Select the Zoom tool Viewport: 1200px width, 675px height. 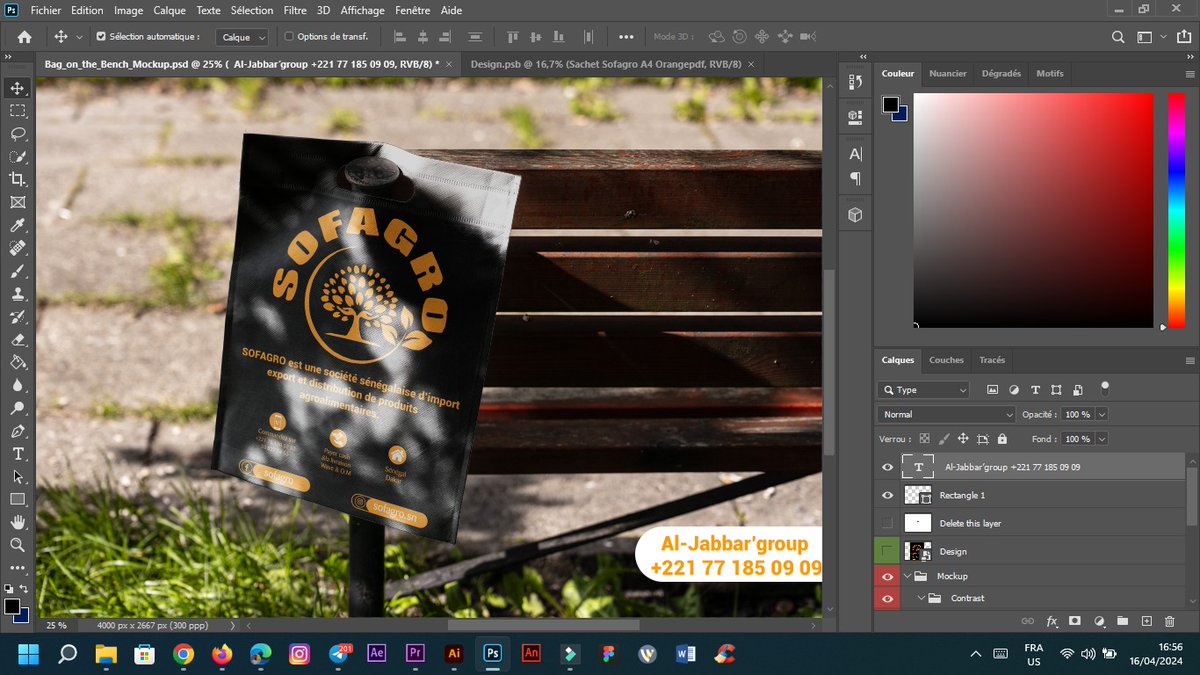[x=18, y=545]
